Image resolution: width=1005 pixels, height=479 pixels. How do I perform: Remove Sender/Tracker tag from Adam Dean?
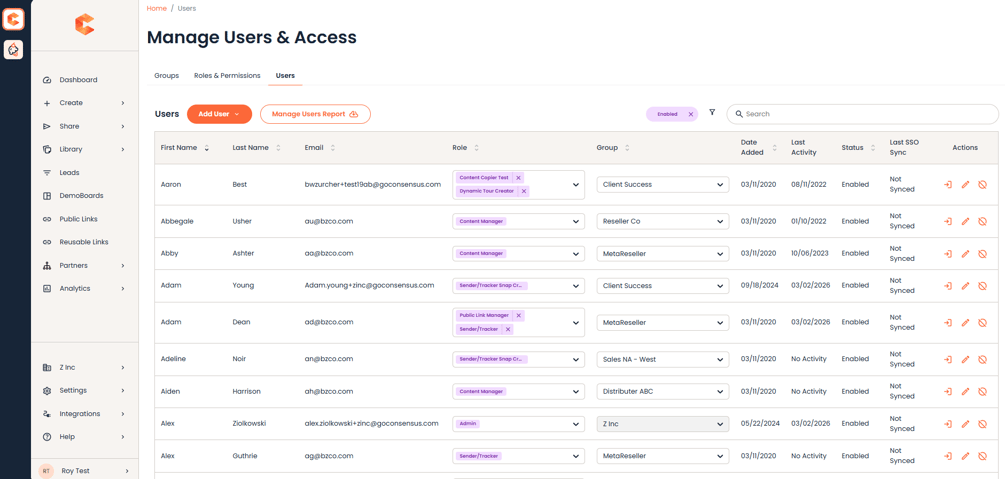pyautogui.click(x=508, y=329)
